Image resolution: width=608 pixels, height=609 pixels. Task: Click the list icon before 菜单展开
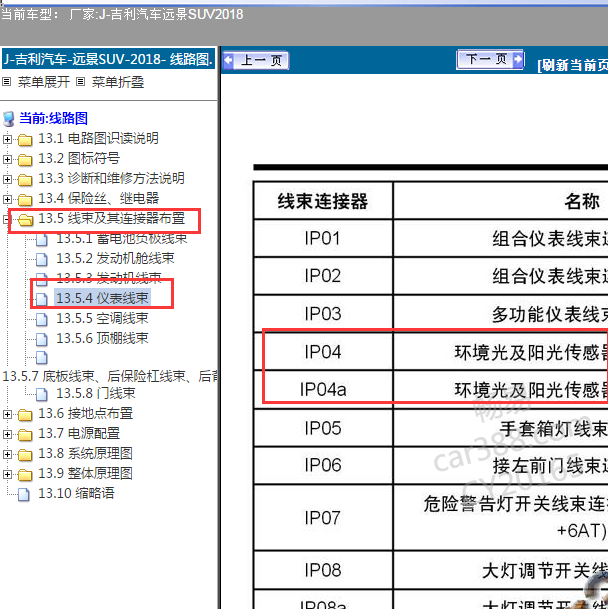click(x=7, y=82)
